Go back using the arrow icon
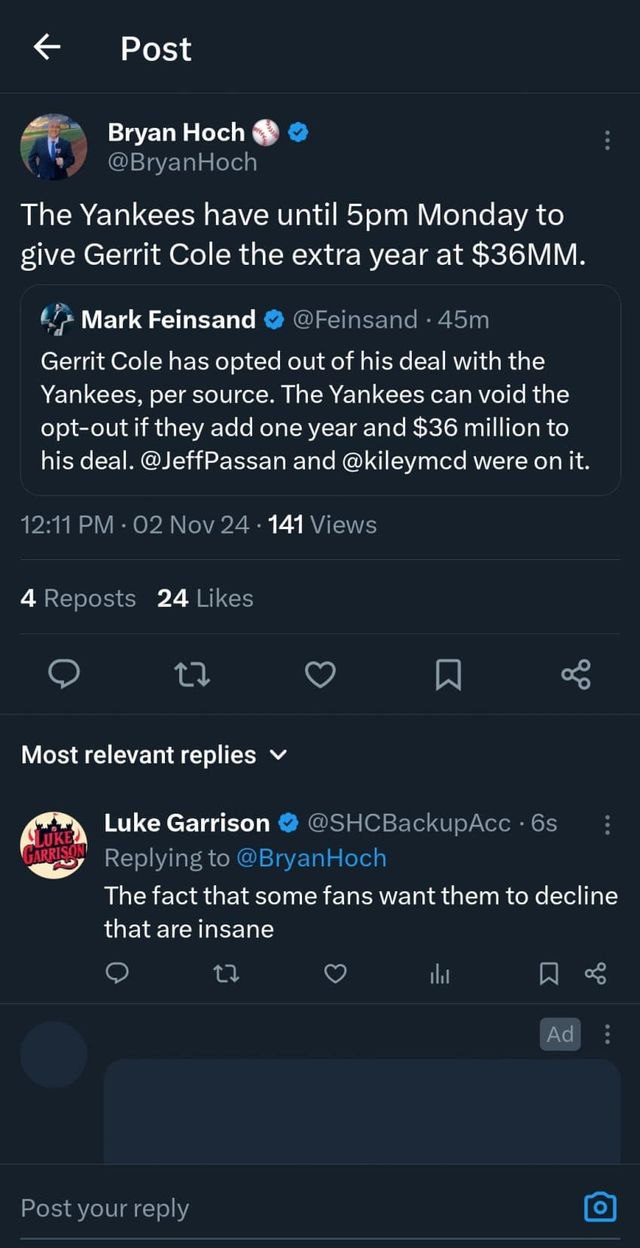 tap(46, 47)
